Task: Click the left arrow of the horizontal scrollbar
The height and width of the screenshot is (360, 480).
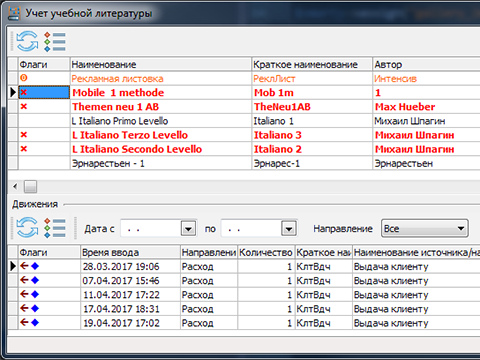Action: click(15, 186)
